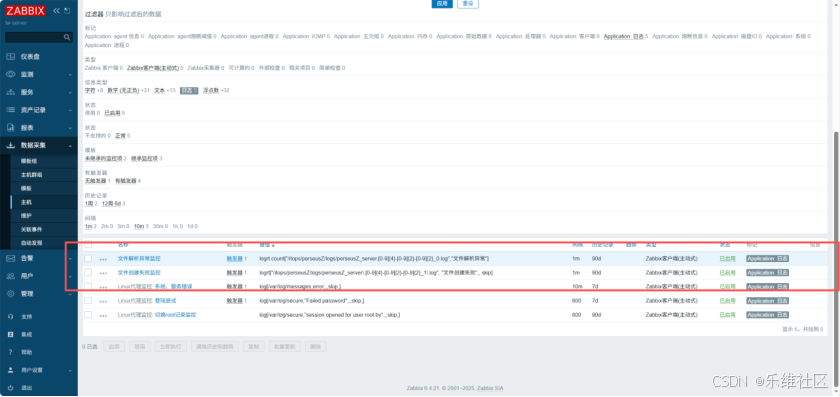Open the three-dot menu for 文件解析异常监控
Screen dimensions: 840x397
103,259
